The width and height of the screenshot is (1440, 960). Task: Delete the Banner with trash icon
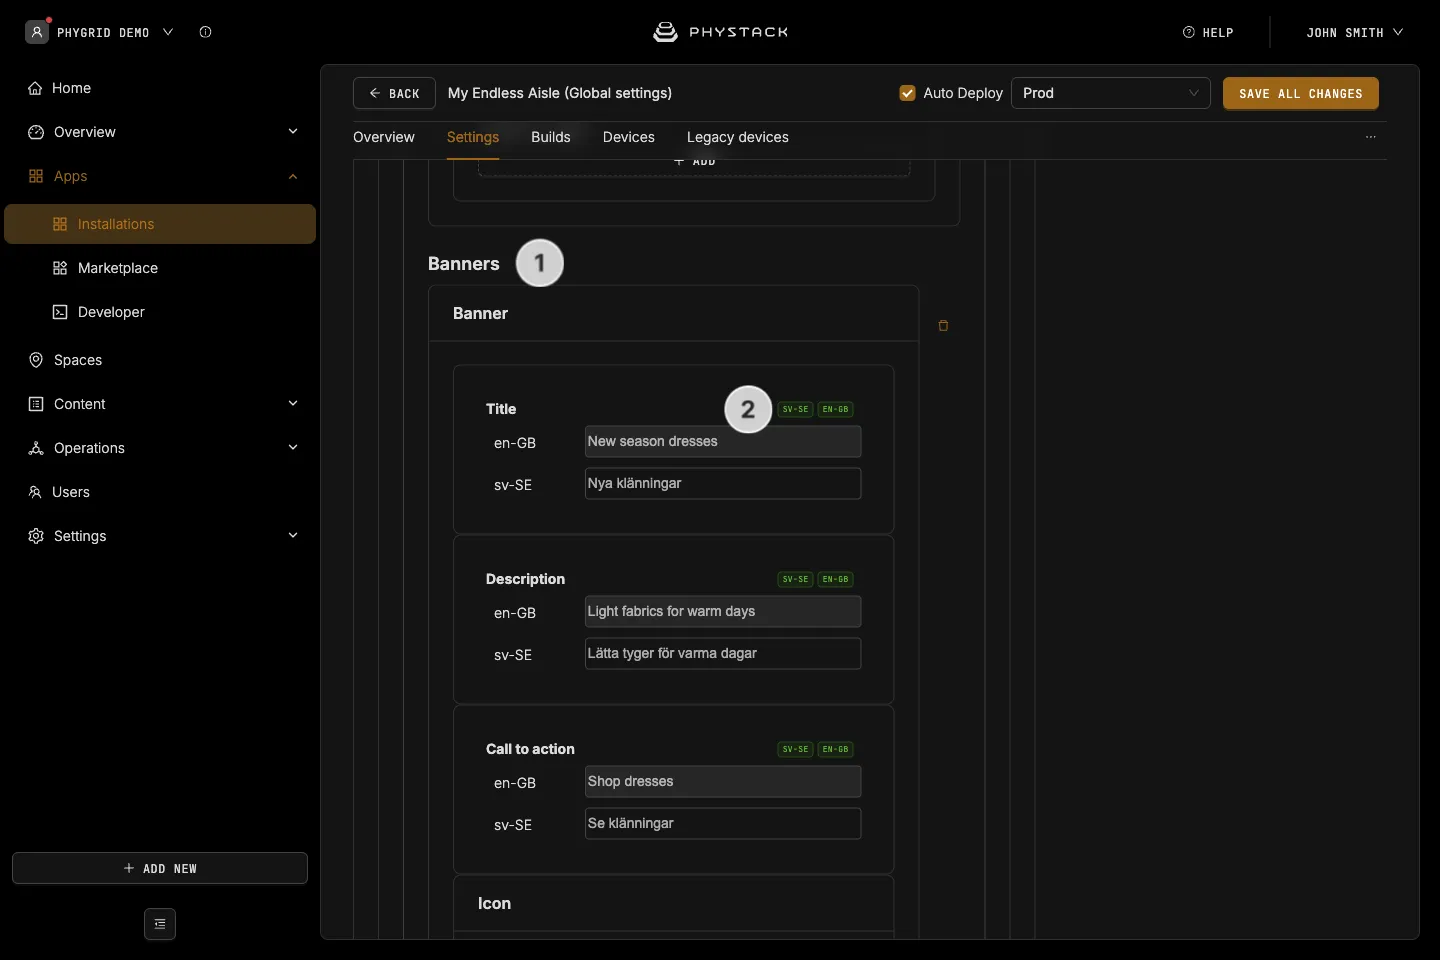[x=943, y=326]
